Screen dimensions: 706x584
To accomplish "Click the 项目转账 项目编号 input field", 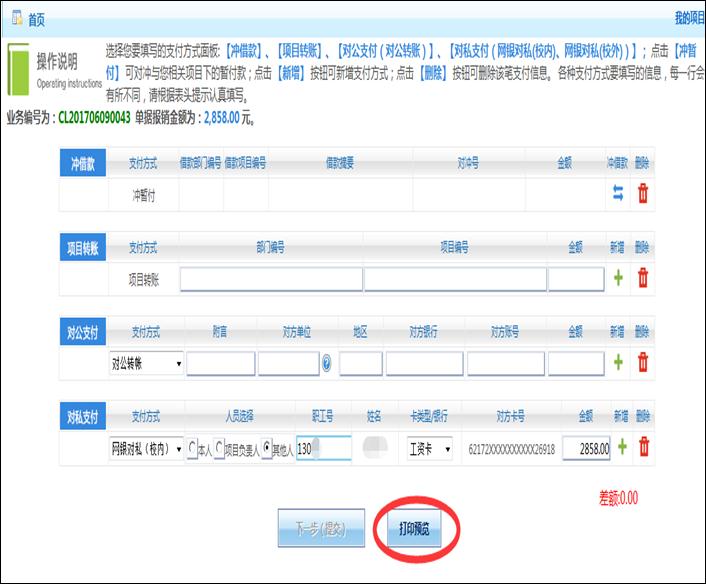I will [x=455, y=279].
